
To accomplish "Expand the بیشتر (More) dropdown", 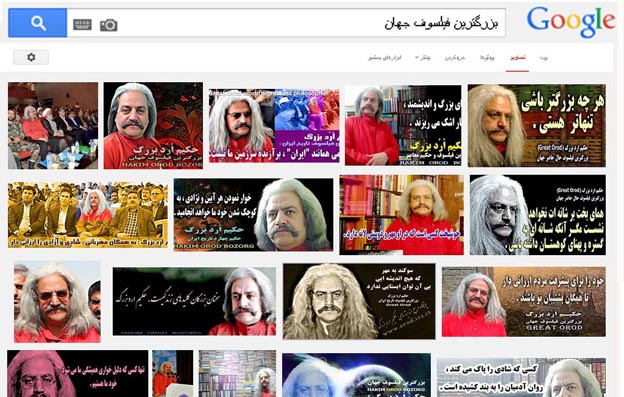I will (x=423, y=58).
